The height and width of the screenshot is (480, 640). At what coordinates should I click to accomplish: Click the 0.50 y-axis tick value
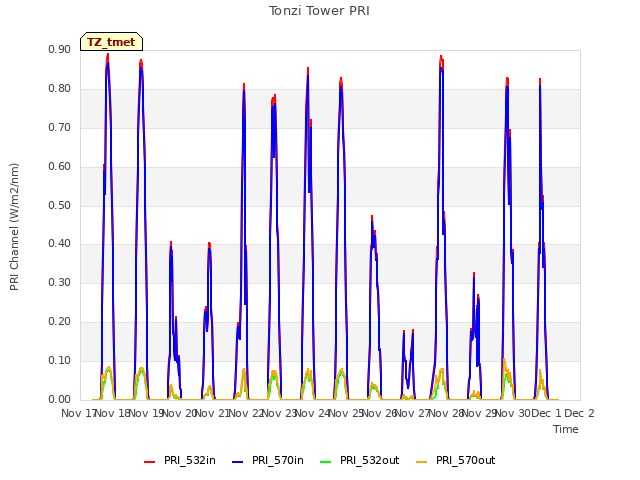(x=60, y=205)
